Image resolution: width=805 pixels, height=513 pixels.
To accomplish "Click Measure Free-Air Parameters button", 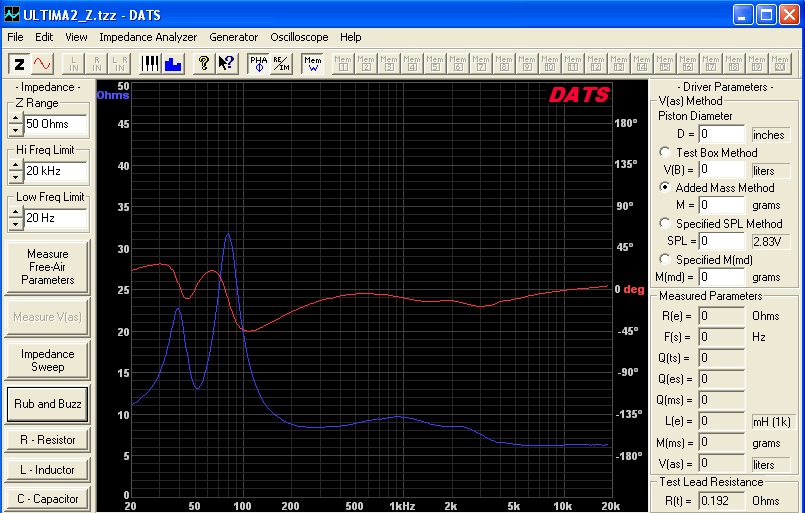I will [47, 267].
